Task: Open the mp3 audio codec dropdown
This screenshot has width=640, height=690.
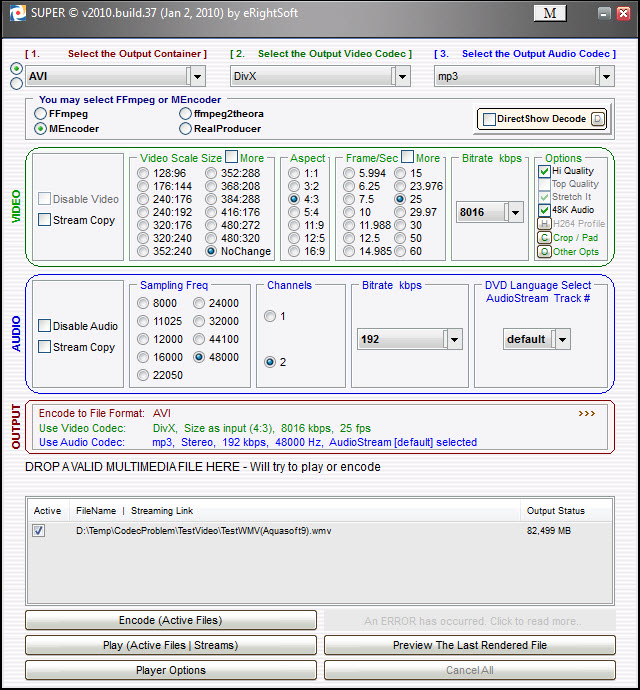Action: [x=605, y=76]
